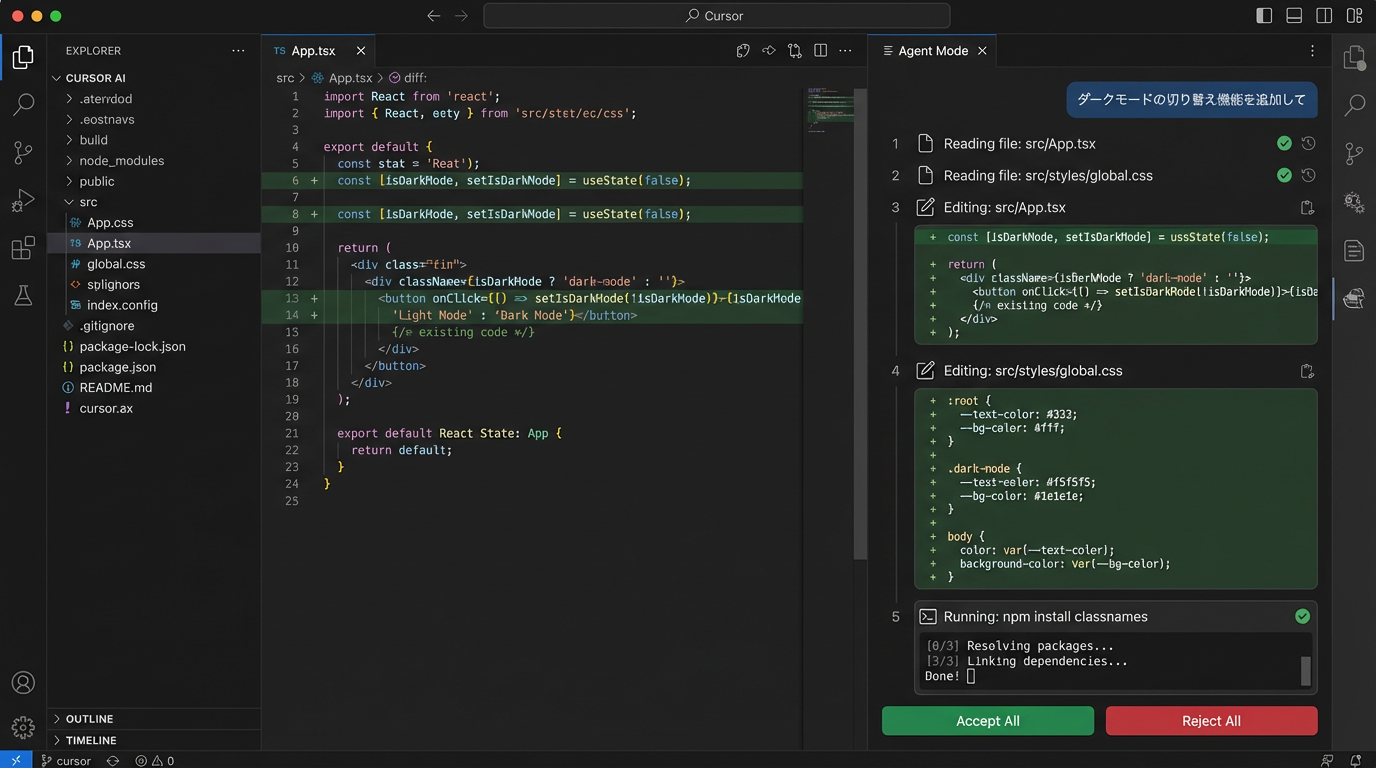This screenshot has height=768, width=1376.
Task: Open the Search view in left activity bar
Action: tap(23, 104)
